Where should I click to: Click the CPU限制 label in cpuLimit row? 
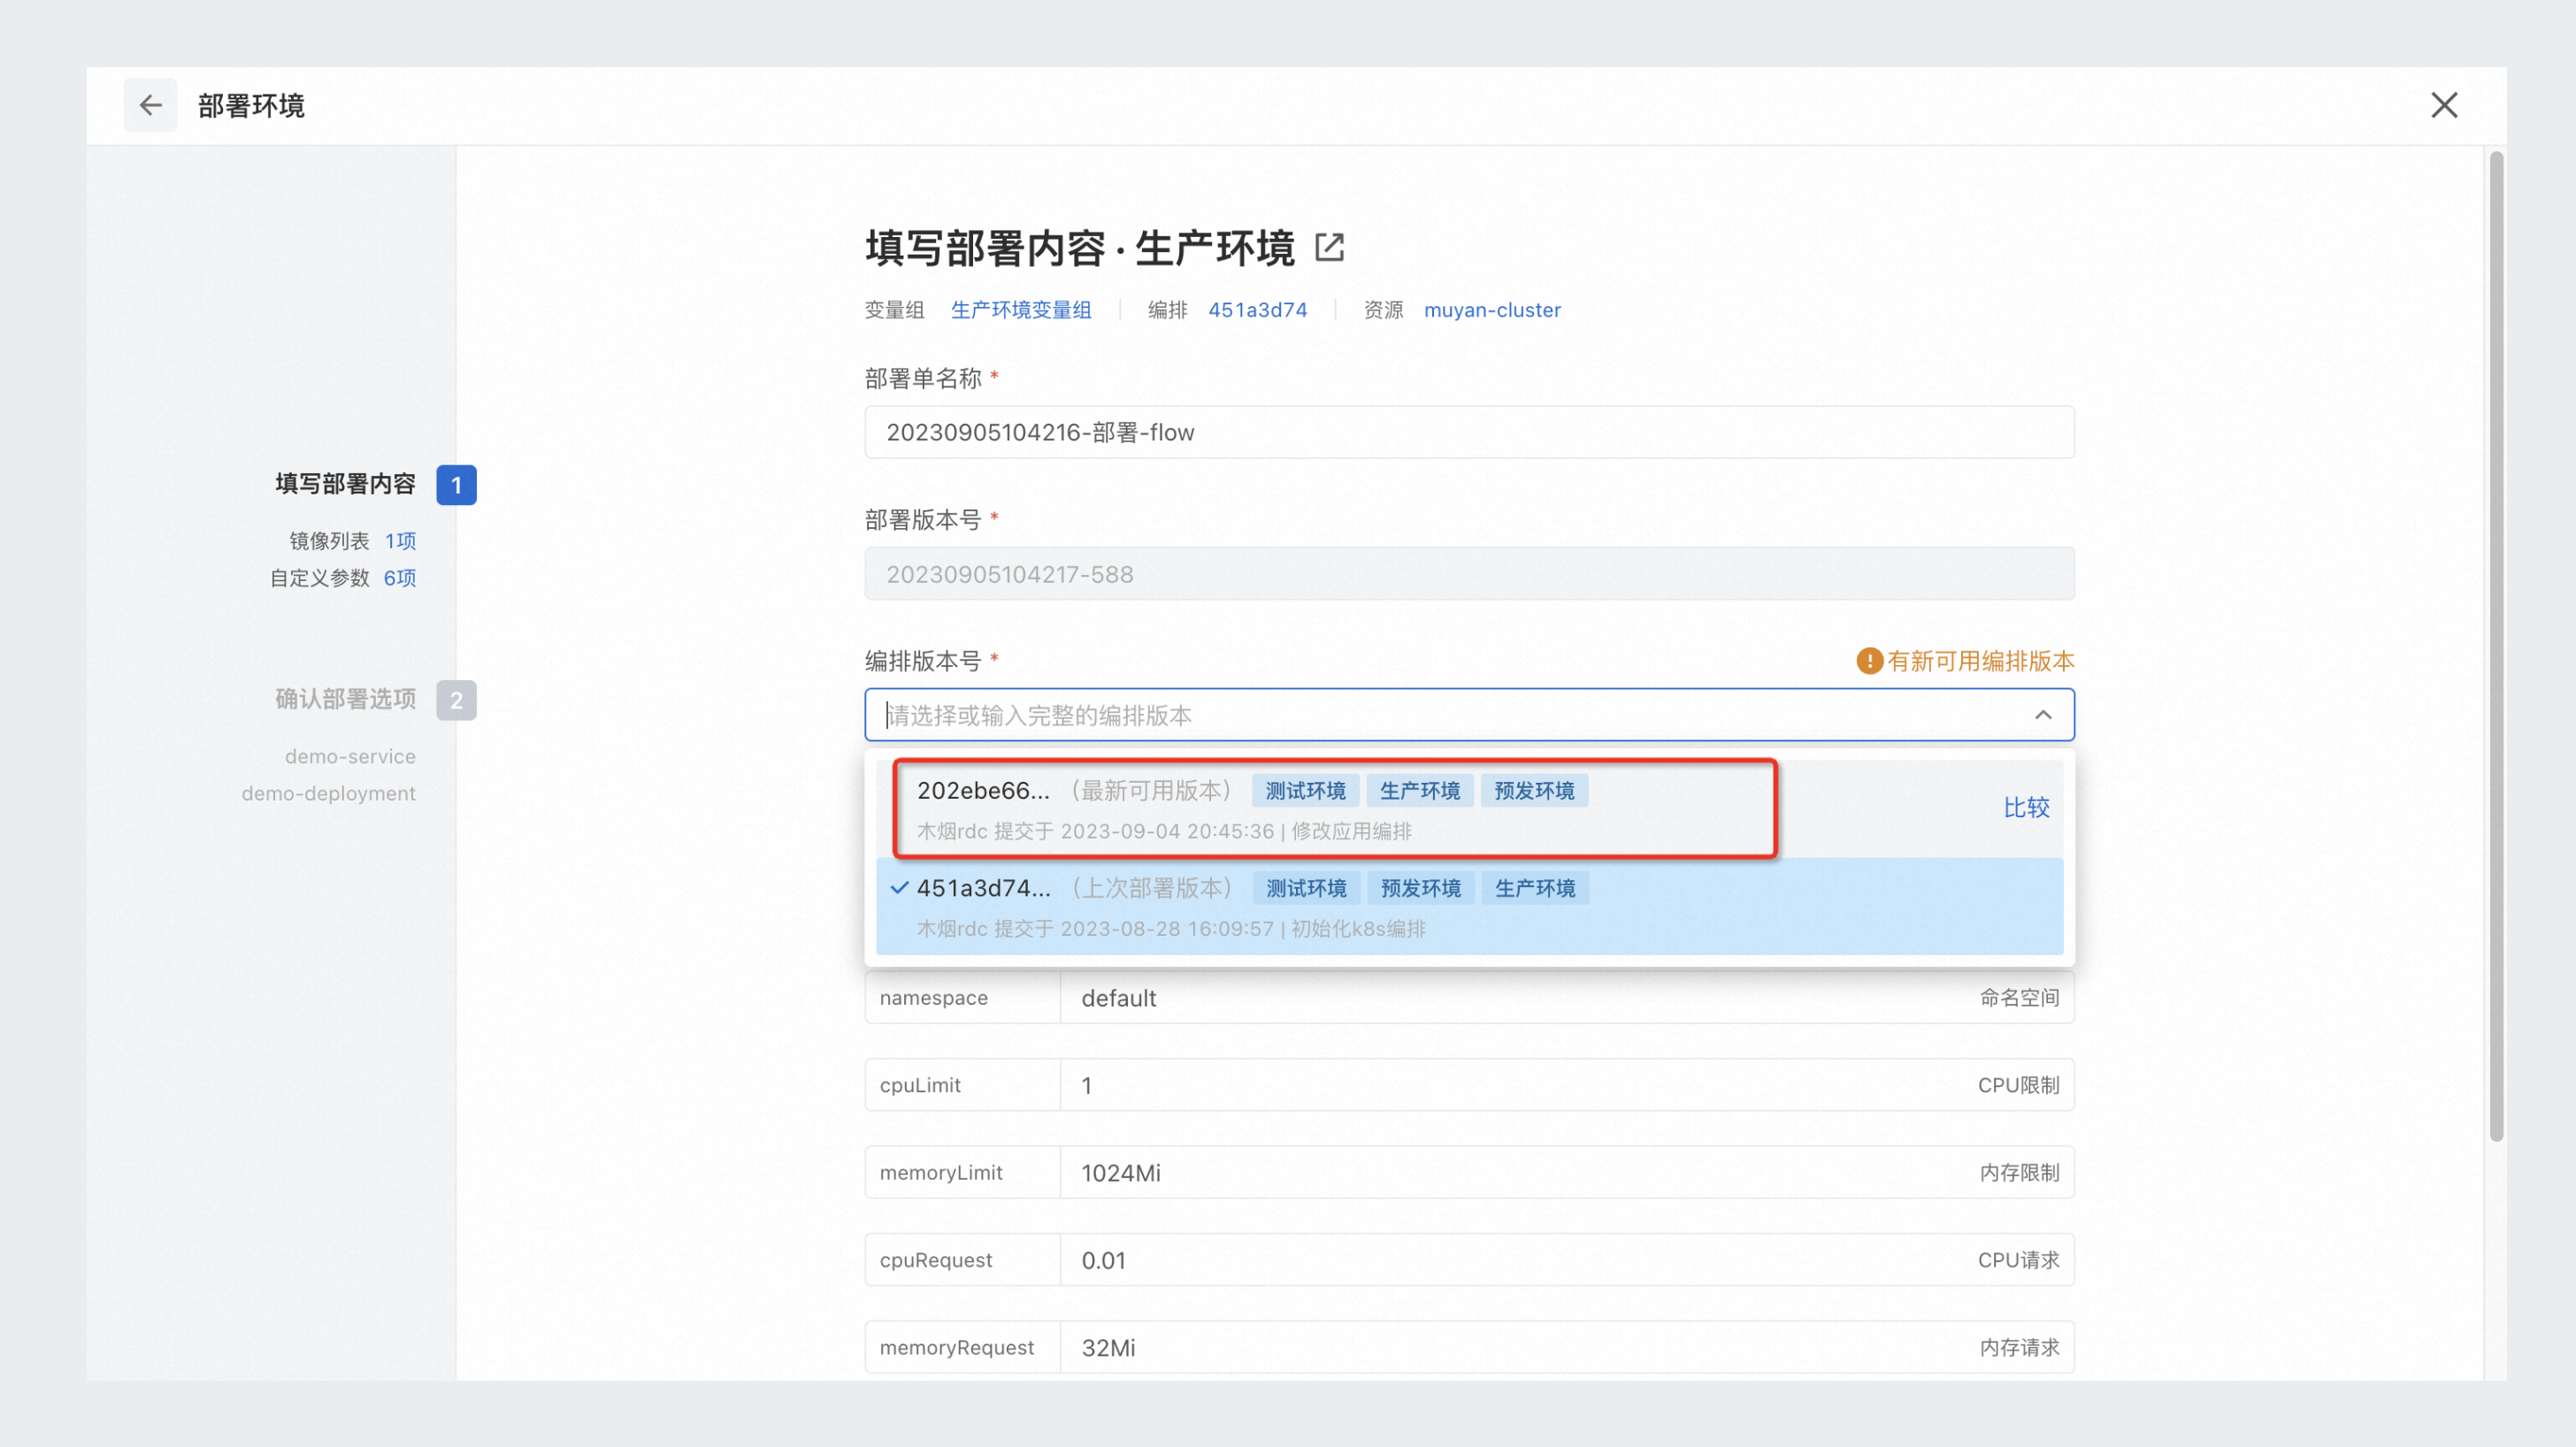pyautogui.click(x=2018, y=1085)
